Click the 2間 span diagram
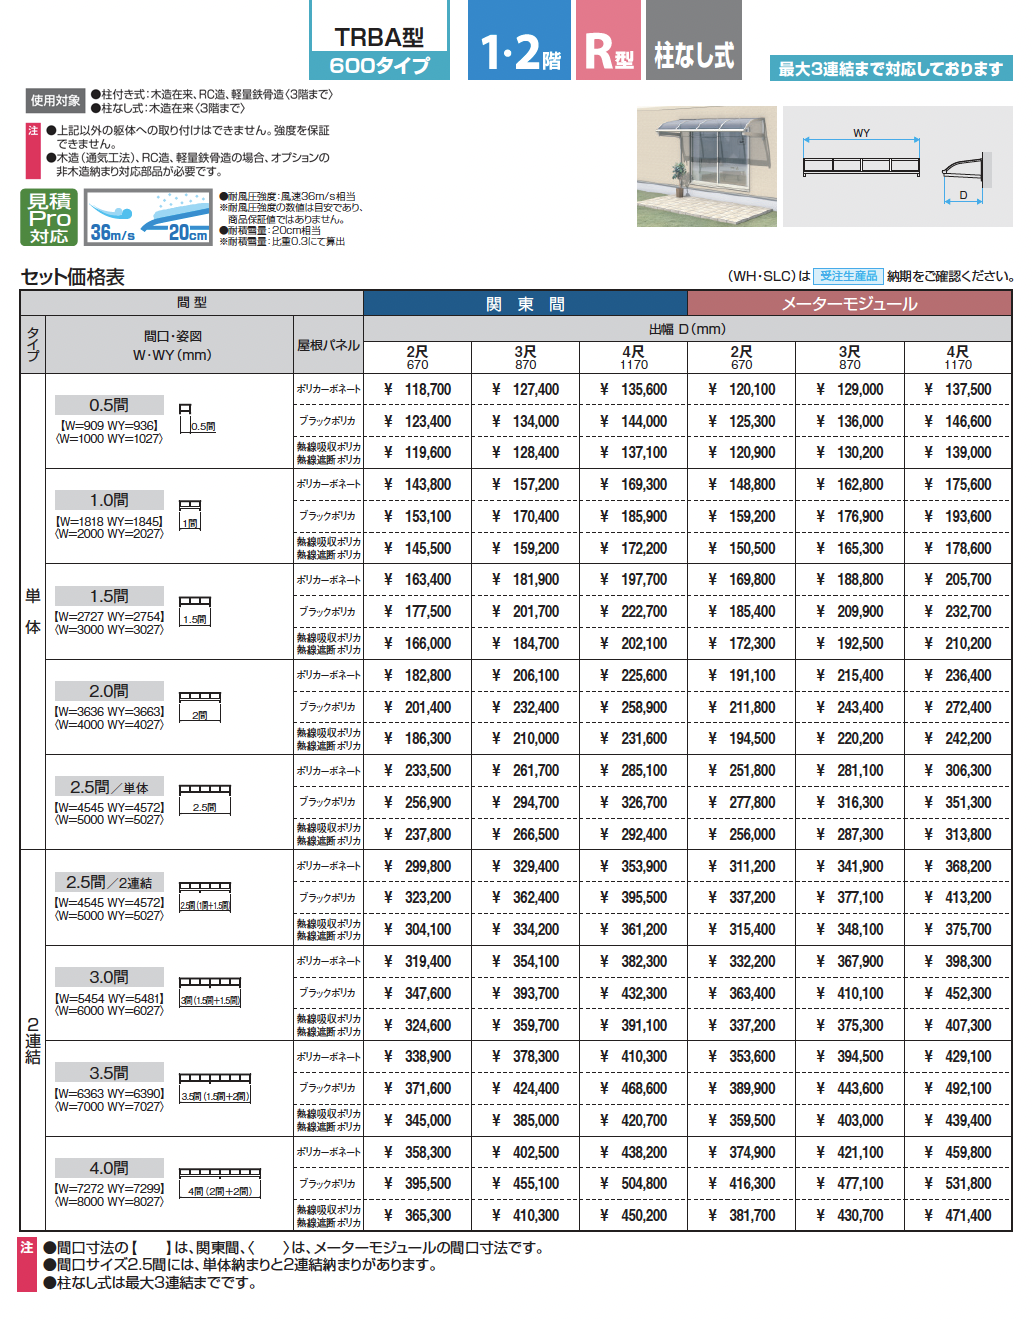Screen dimensions: 1032x1320 click(x=200, y=706)
